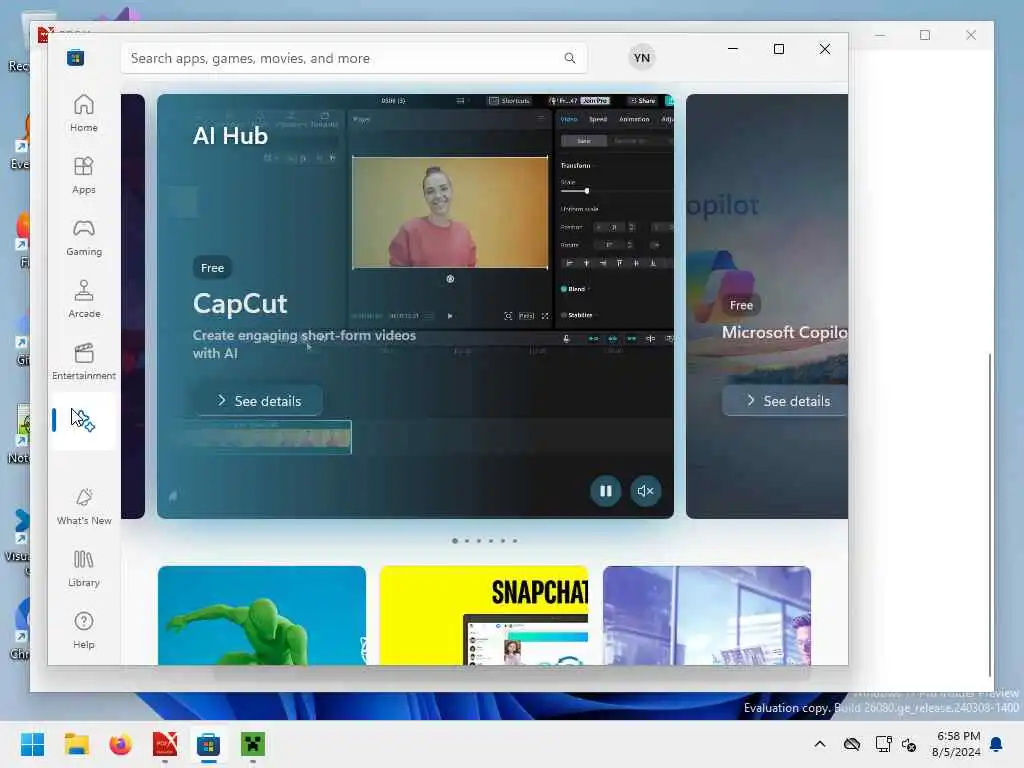Image resolution: width=1024 pixels, height=768 pixels.
Task: Open Help in the sidebar
Action: (84, 631)
